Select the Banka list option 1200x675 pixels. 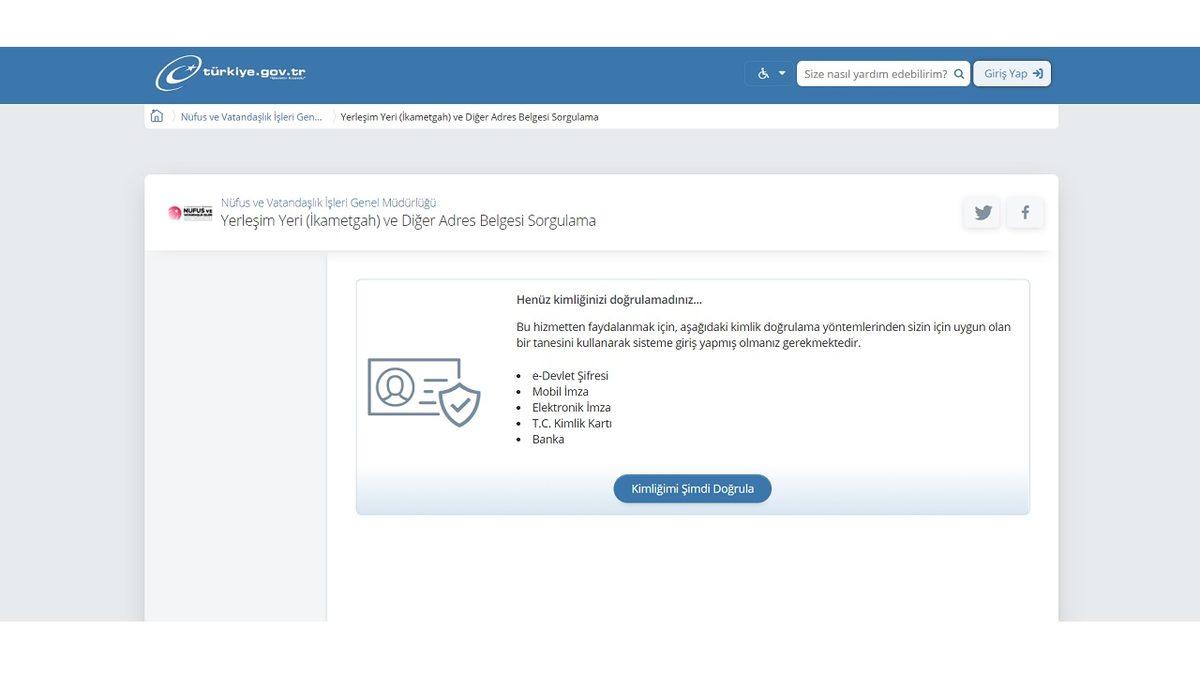pos(550,438)
